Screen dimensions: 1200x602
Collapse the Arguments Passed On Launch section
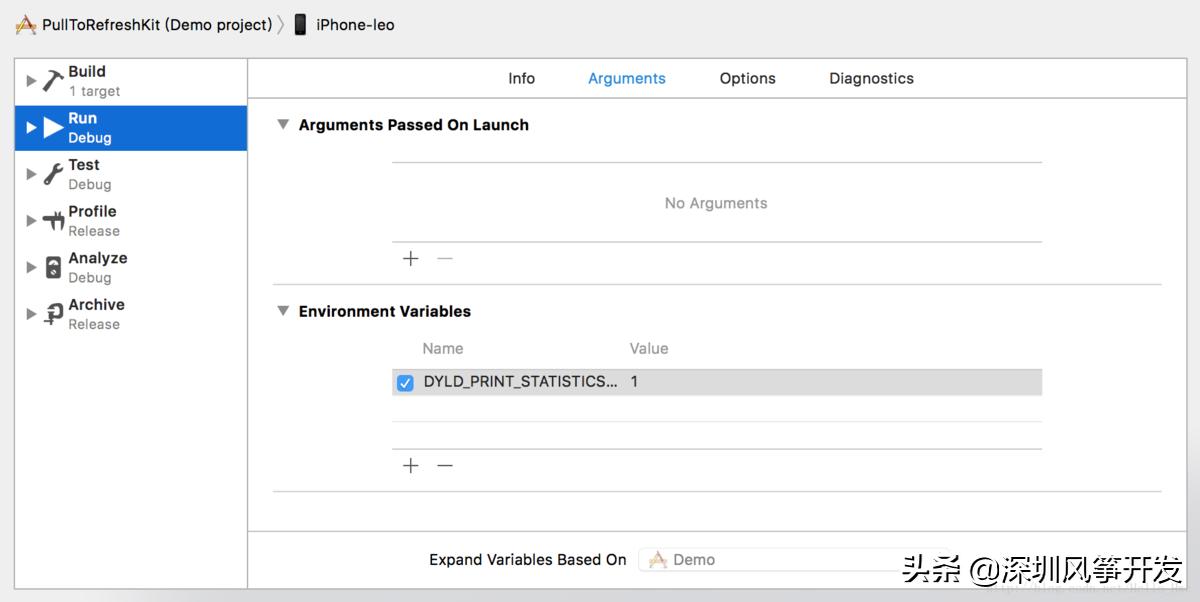coord(283,125)
